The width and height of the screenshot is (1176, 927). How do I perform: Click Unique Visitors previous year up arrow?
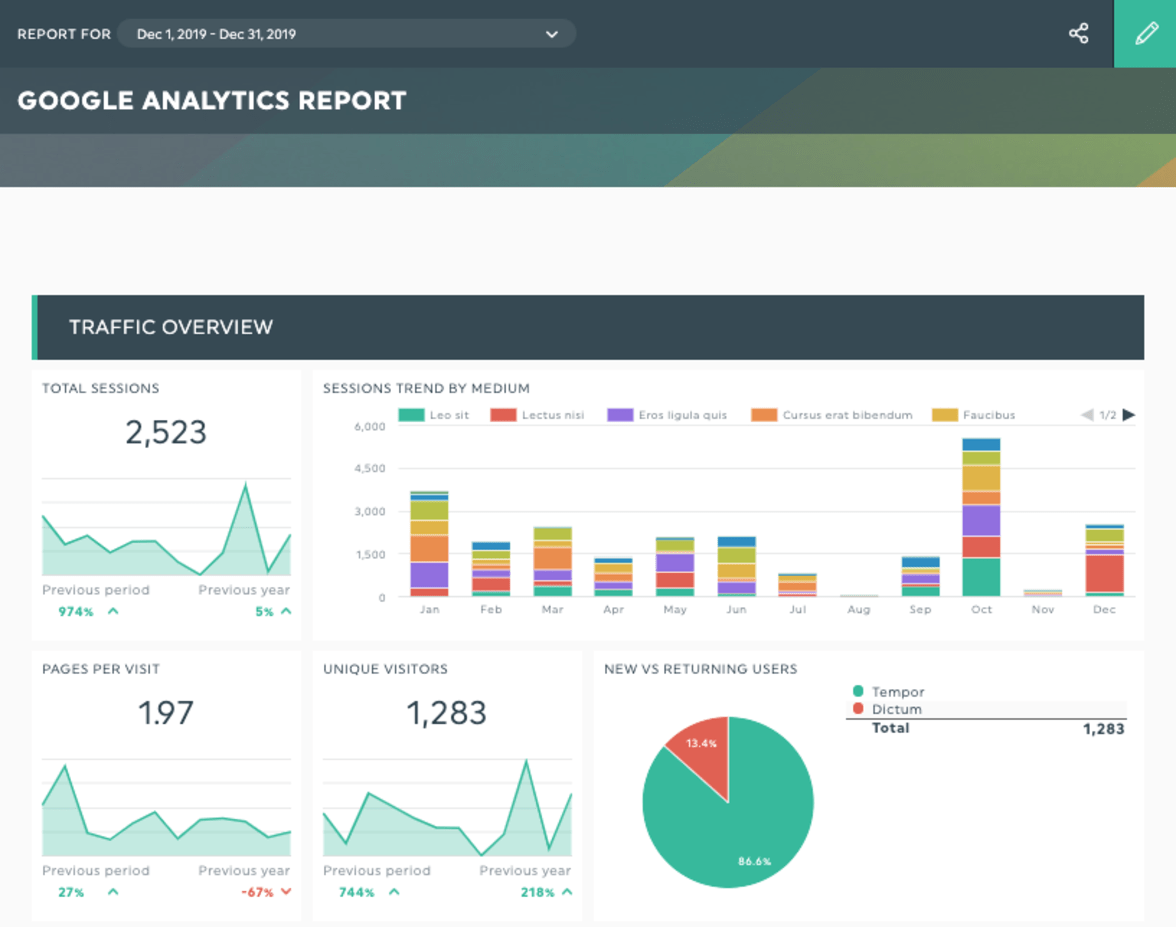tap(567, 892)
